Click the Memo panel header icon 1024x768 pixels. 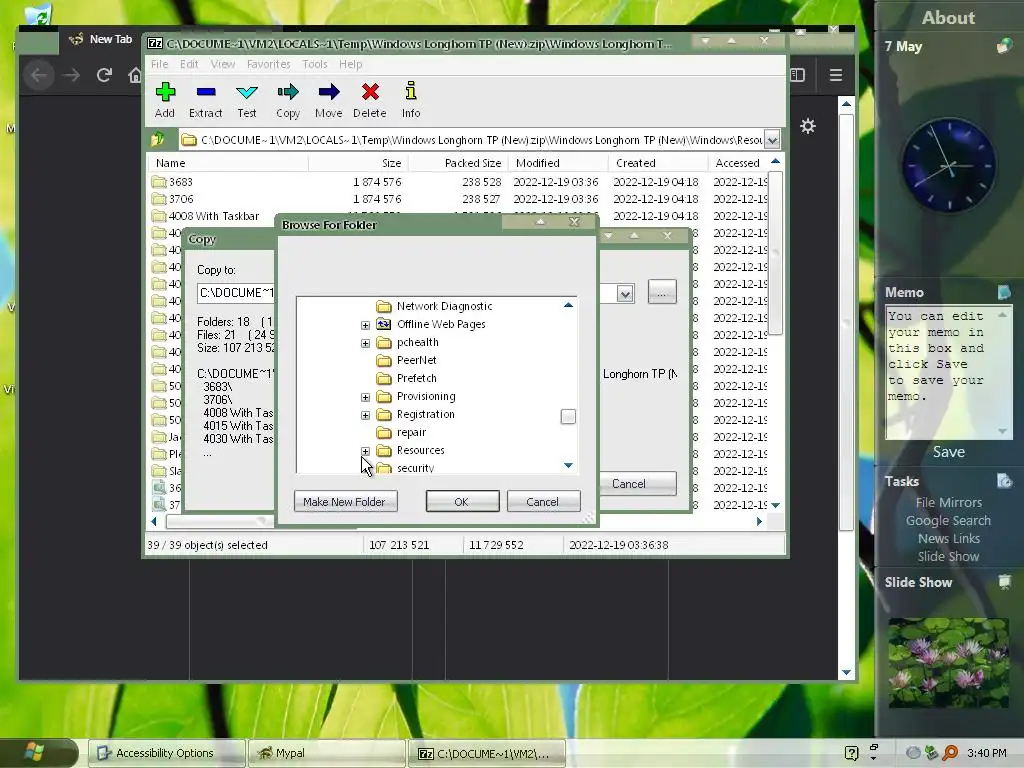1004,292
